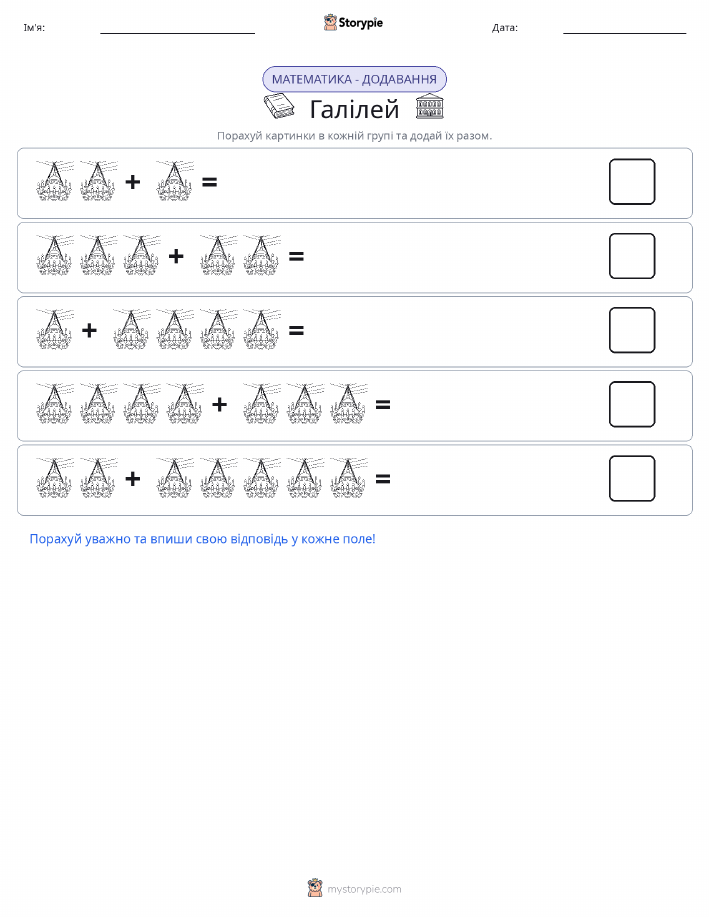
Task: Click the Storypie bear logo at top
Action: 330,22
